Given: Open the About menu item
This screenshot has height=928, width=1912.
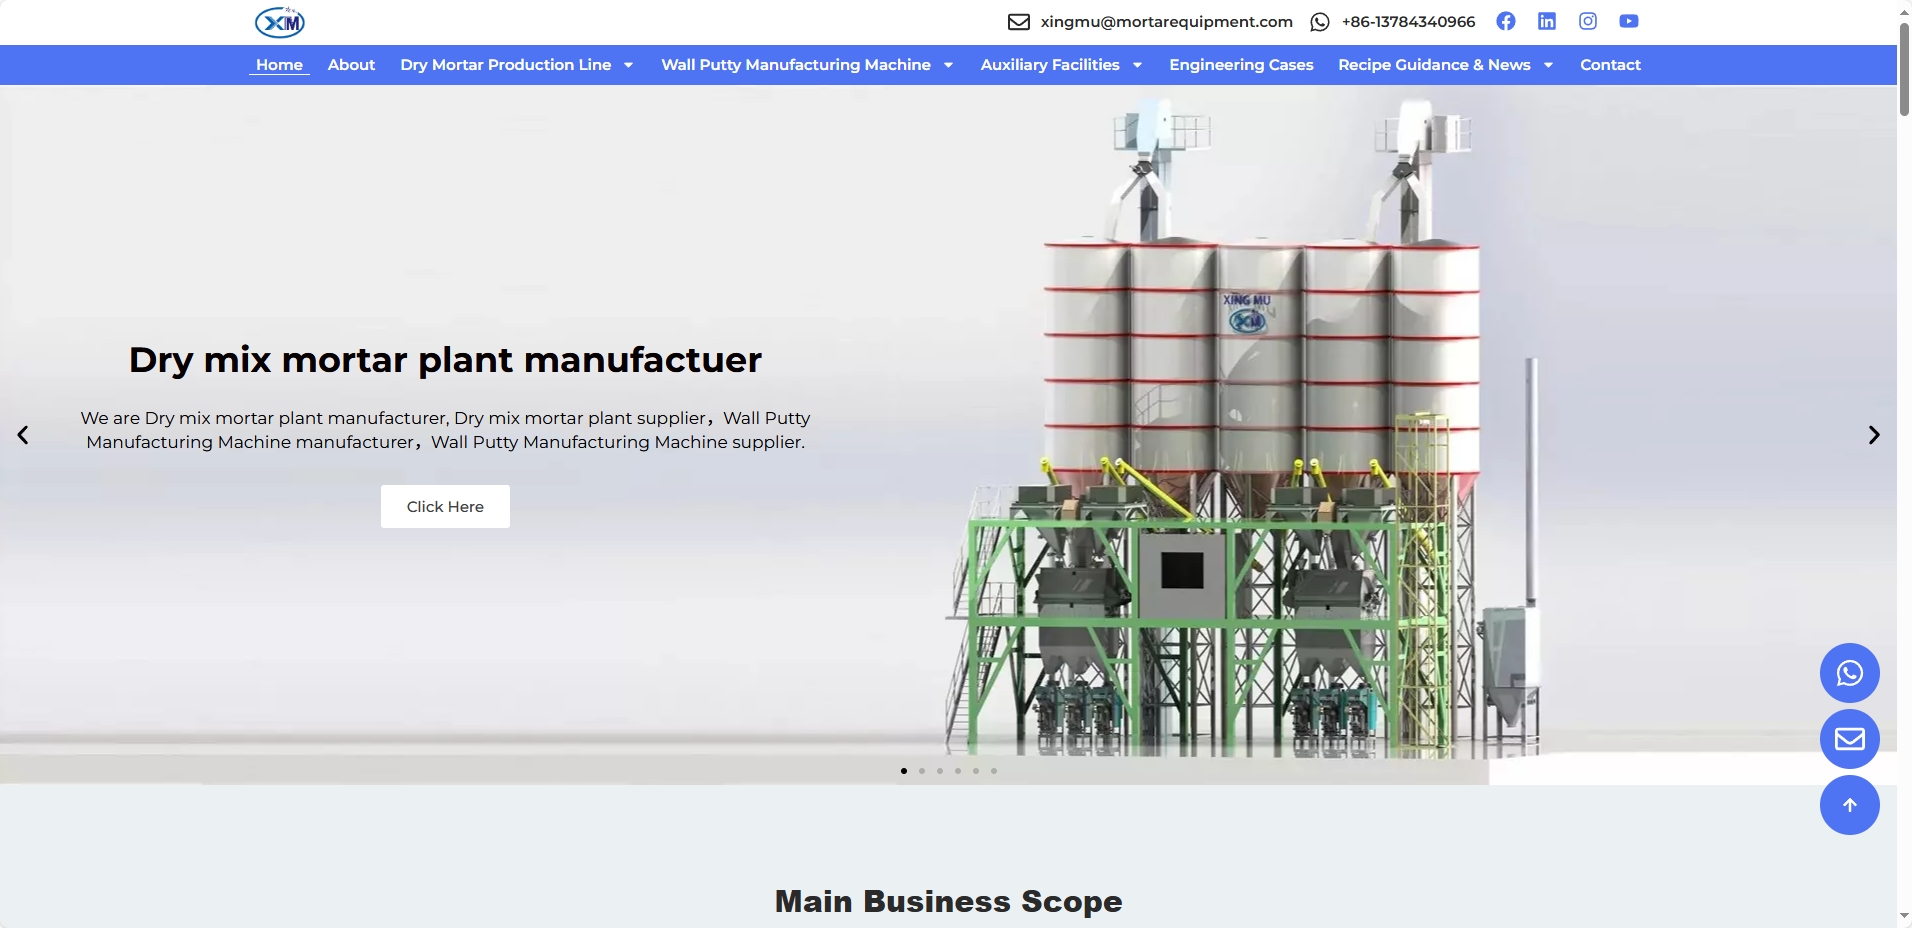Looking at the screenshot, I should click(351, 65).
